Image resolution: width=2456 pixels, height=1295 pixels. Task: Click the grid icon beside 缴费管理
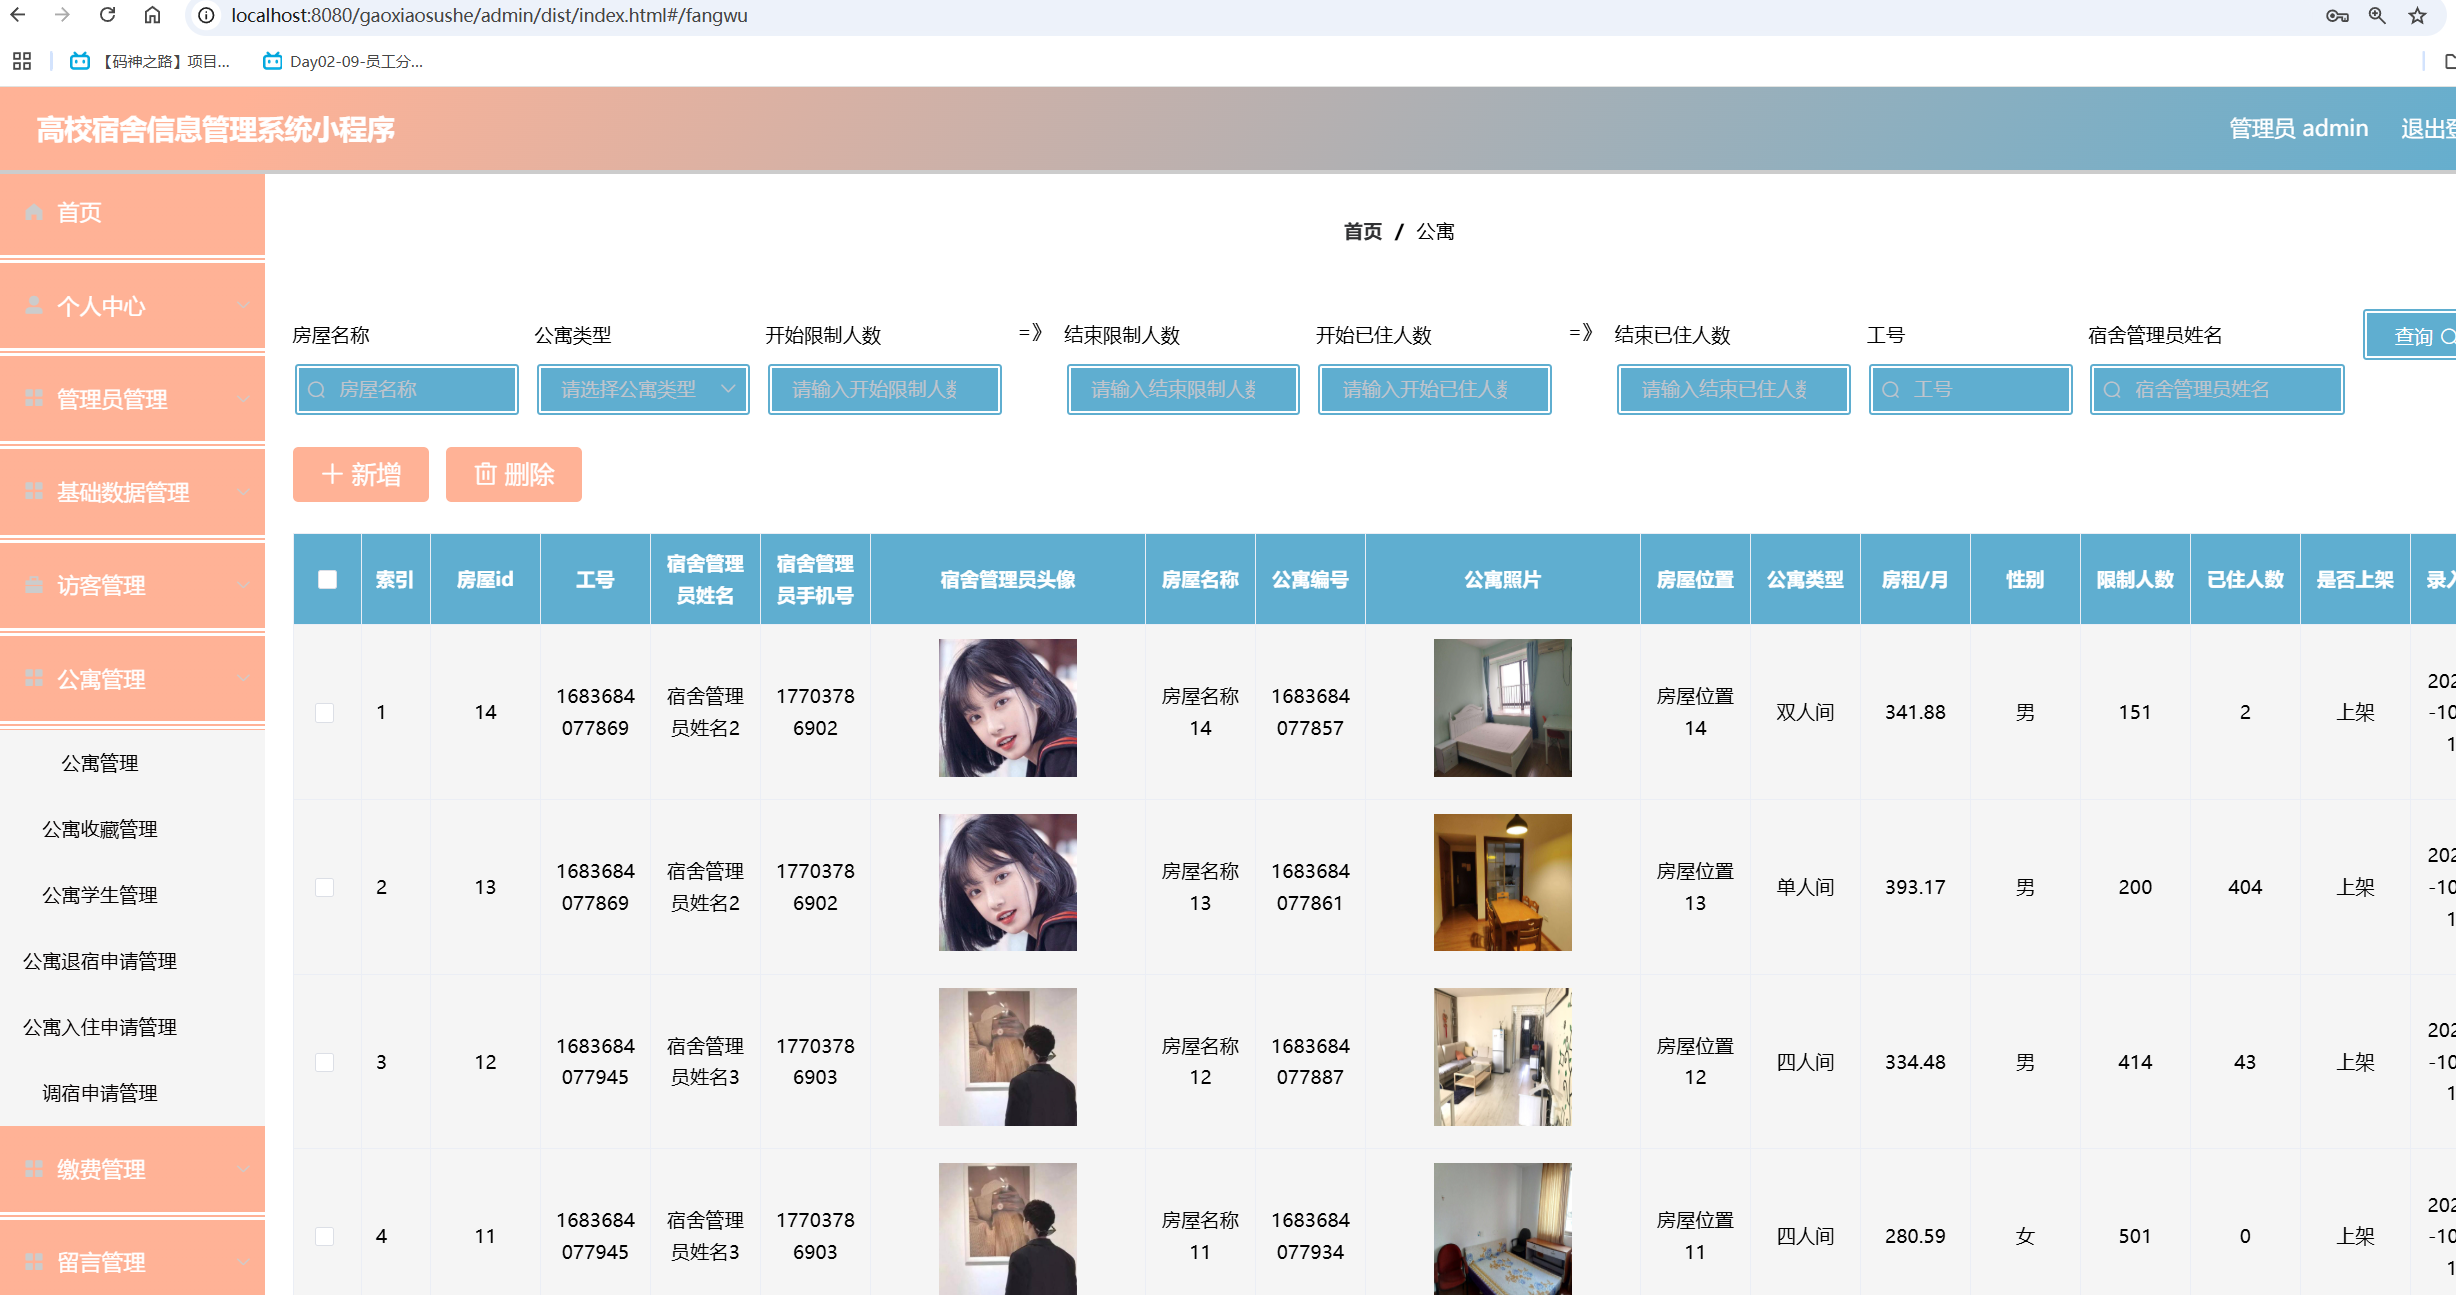click(x=34, y=1168)
